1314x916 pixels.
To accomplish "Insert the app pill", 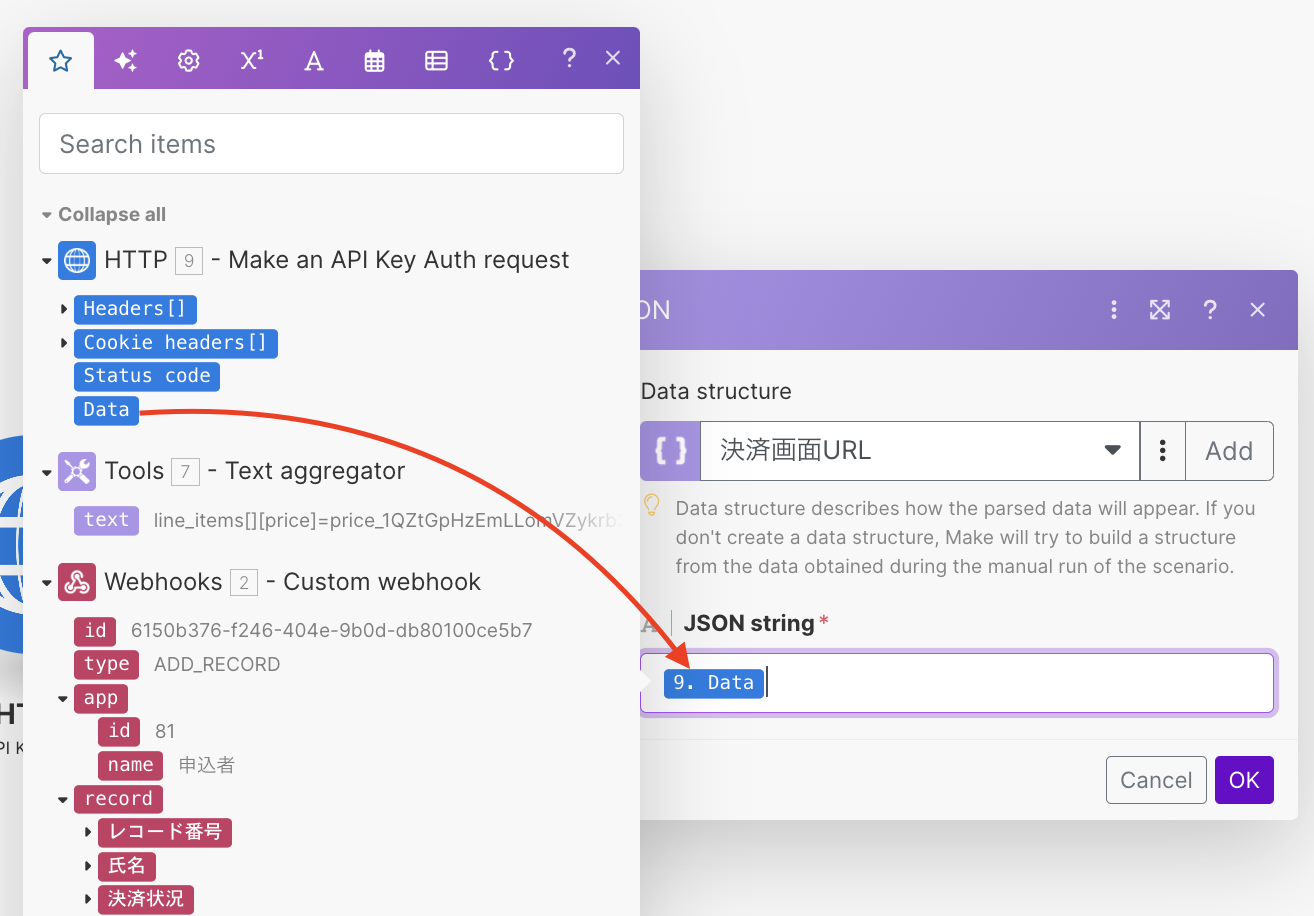I will click(101, 698).
